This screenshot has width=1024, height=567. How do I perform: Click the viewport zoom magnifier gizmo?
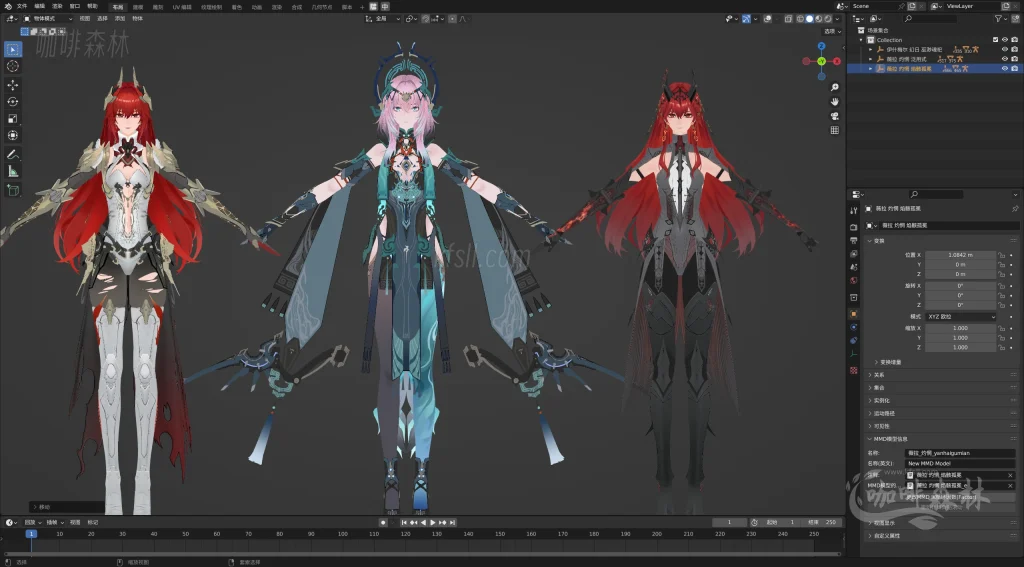point(835,87)
